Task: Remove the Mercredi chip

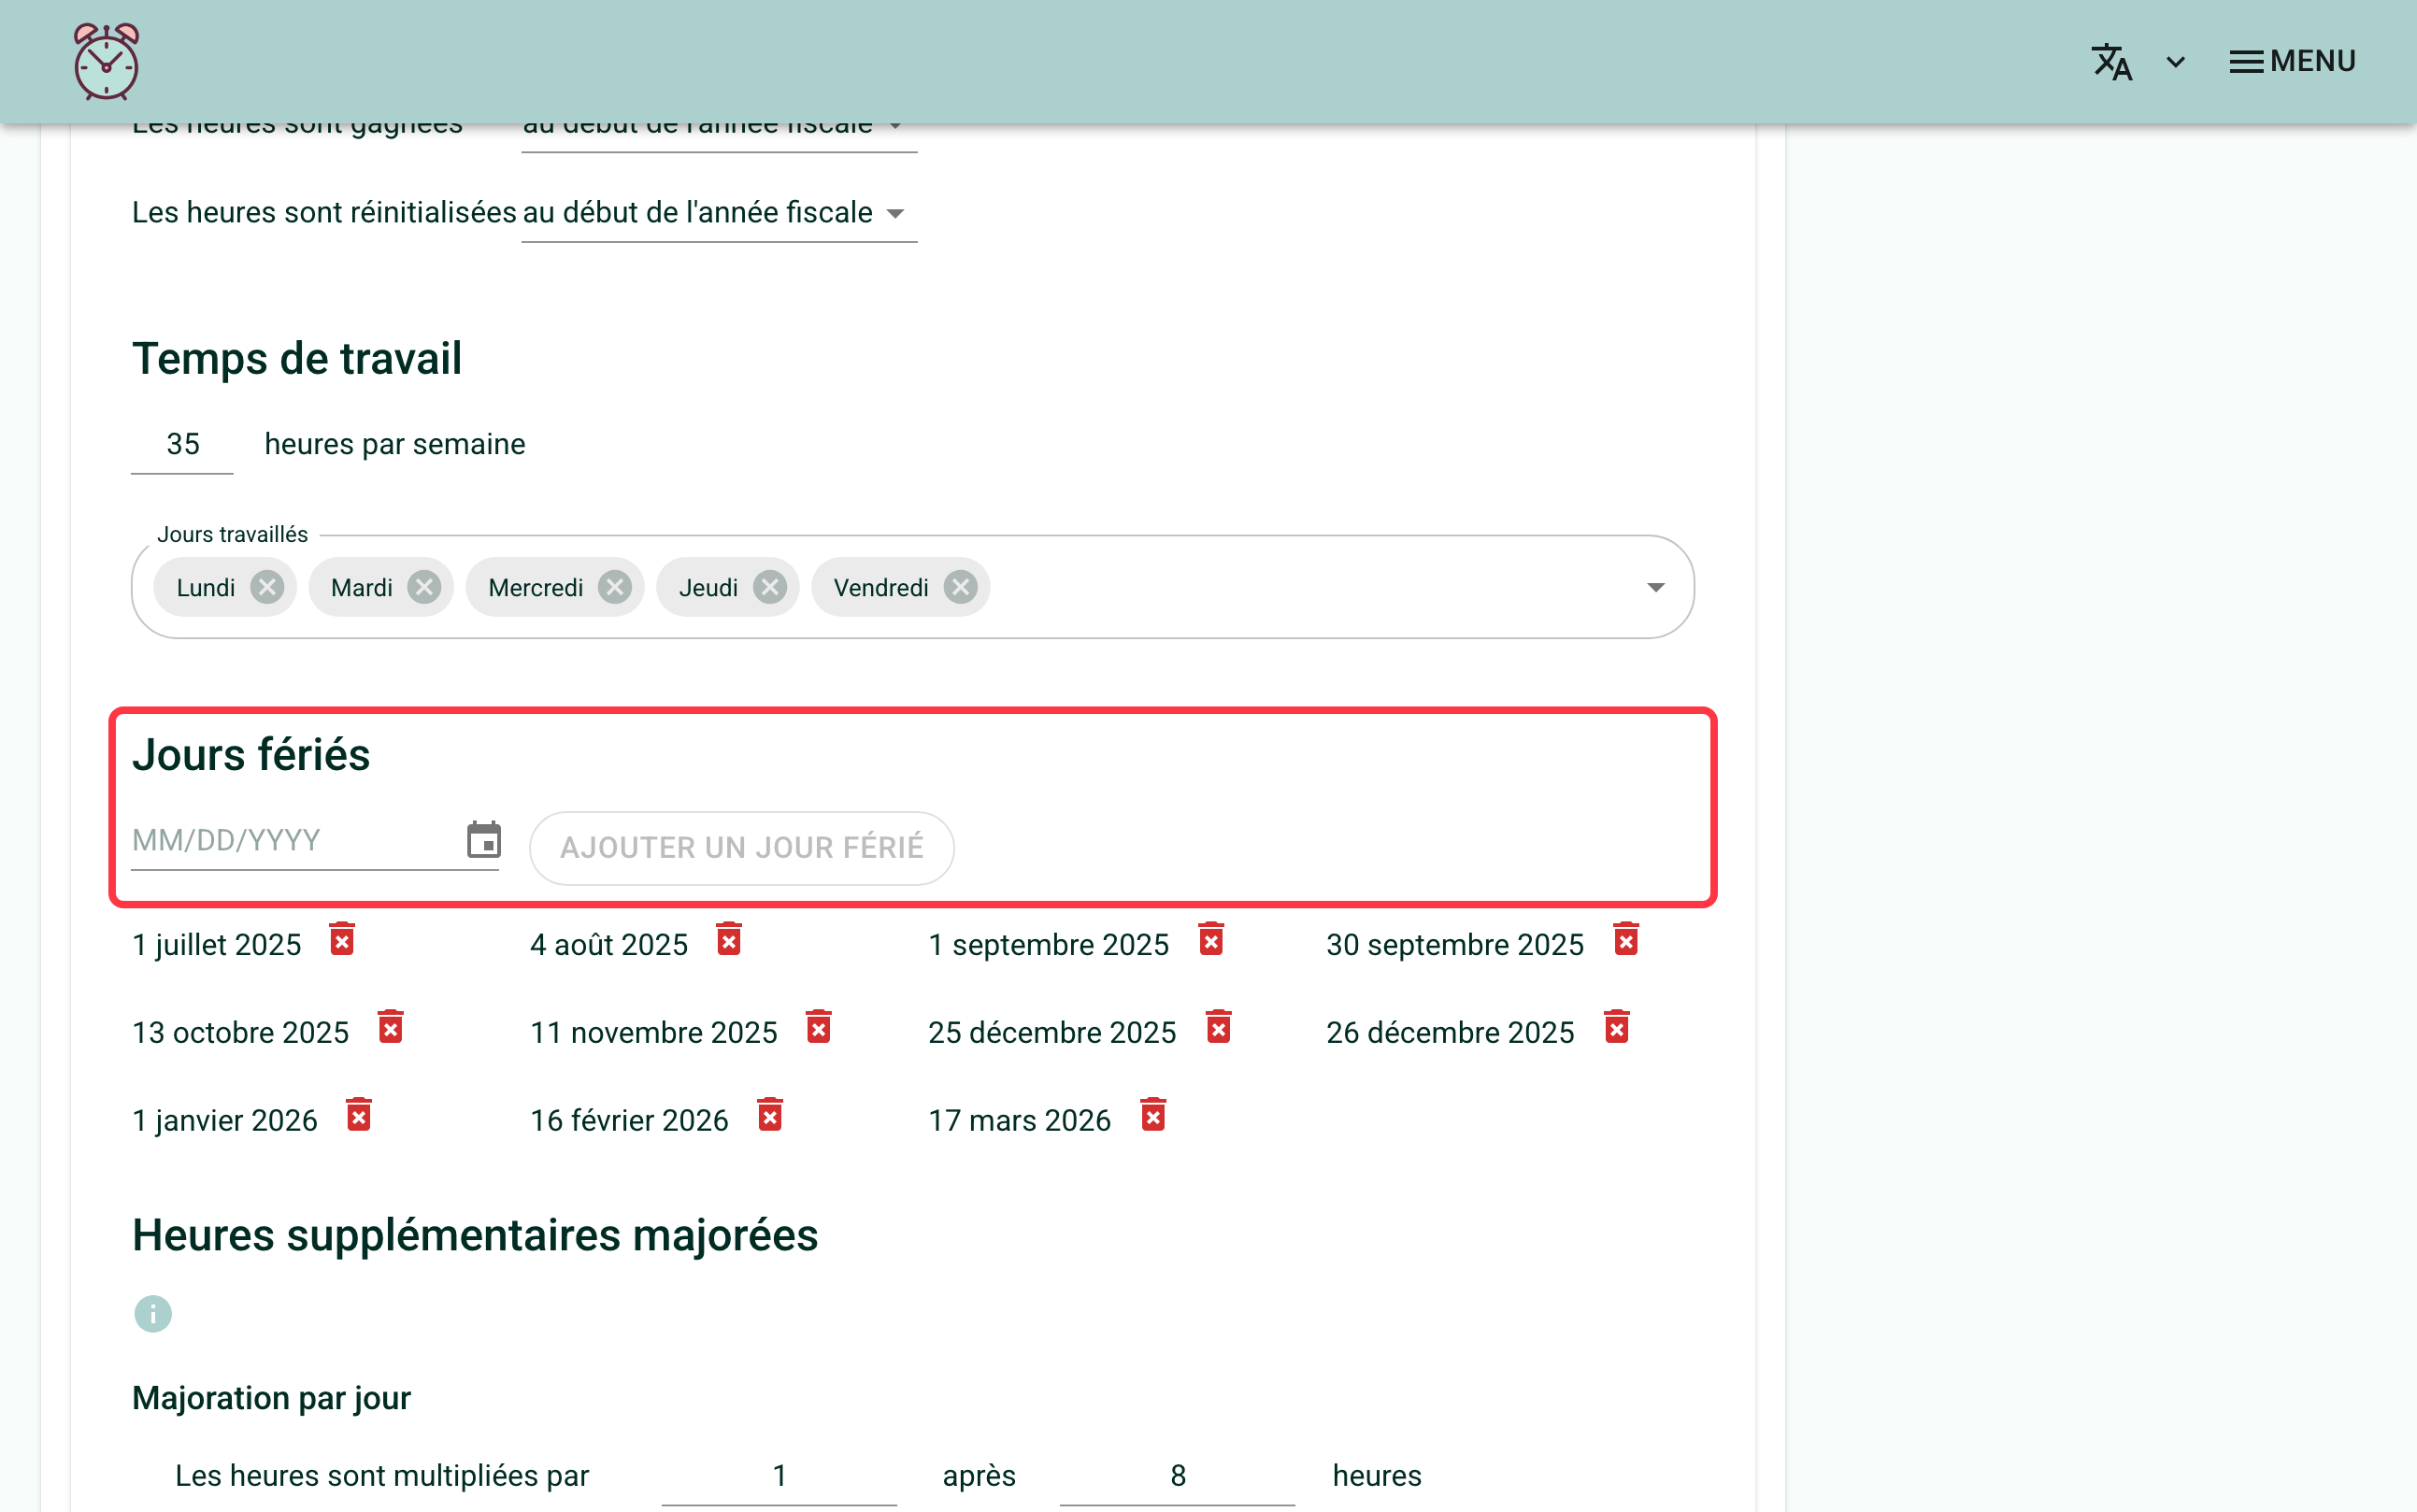Action: [615, 587]
